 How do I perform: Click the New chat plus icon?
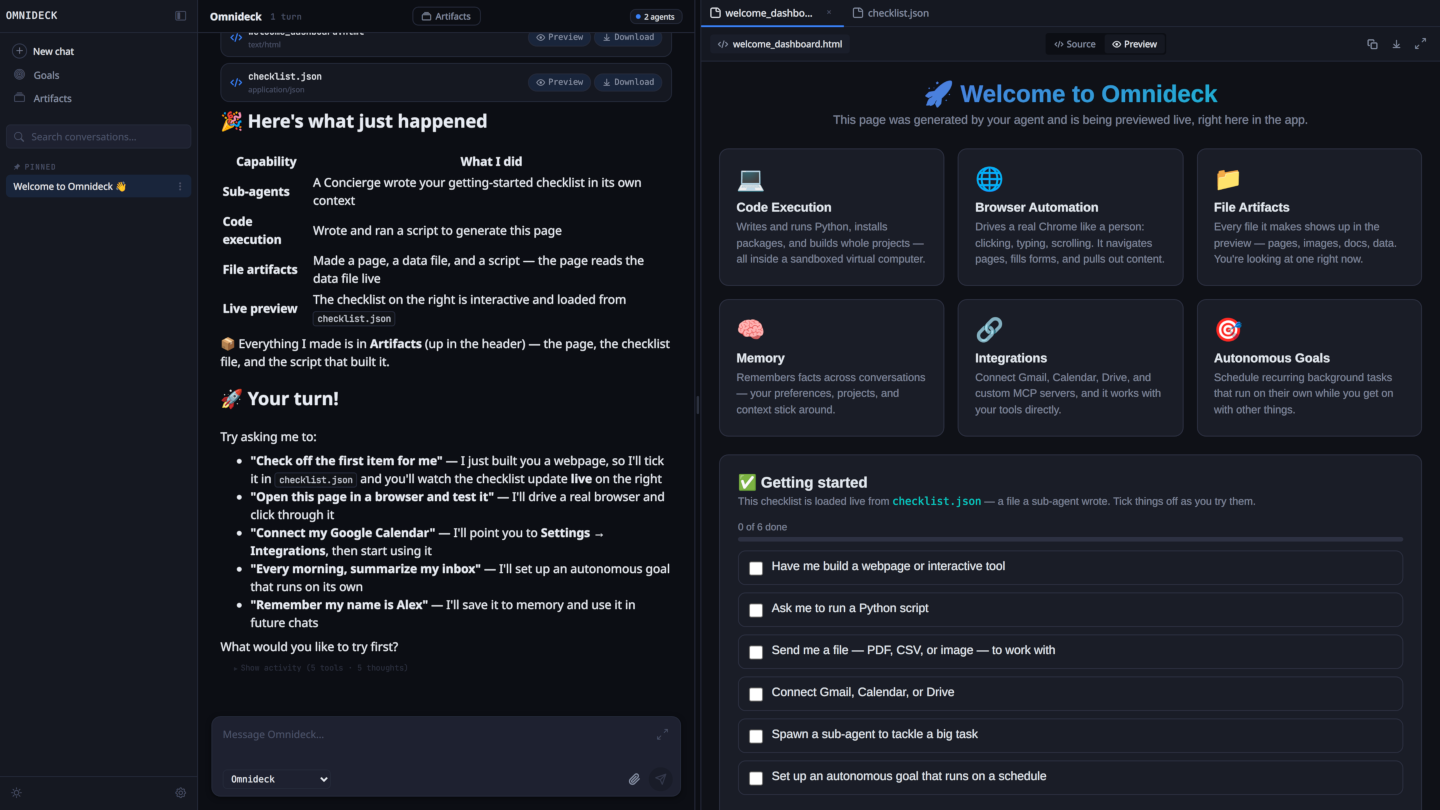coord(19,51)
